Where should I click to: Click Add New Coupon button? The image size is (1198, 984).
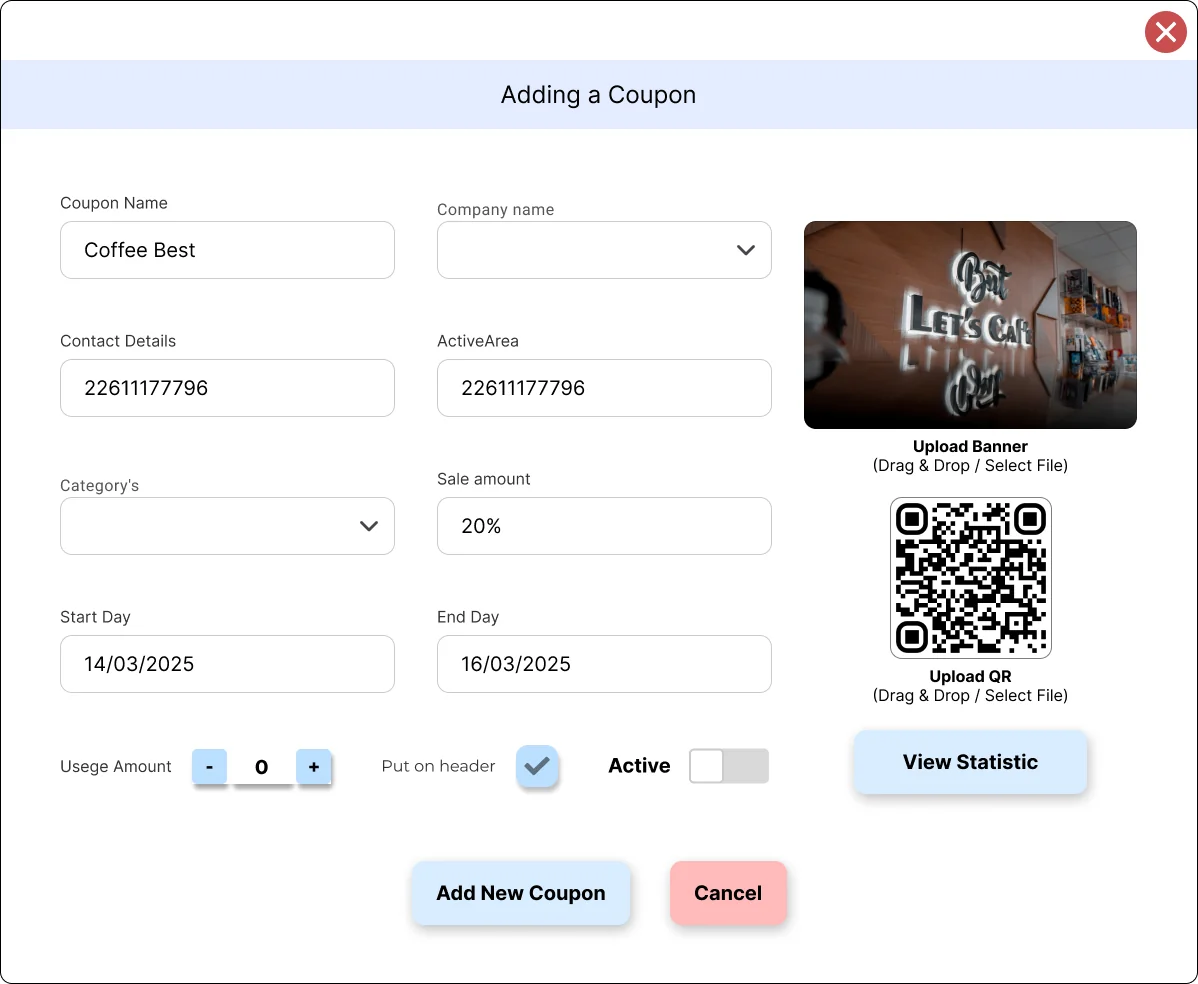tap(520, 893)
